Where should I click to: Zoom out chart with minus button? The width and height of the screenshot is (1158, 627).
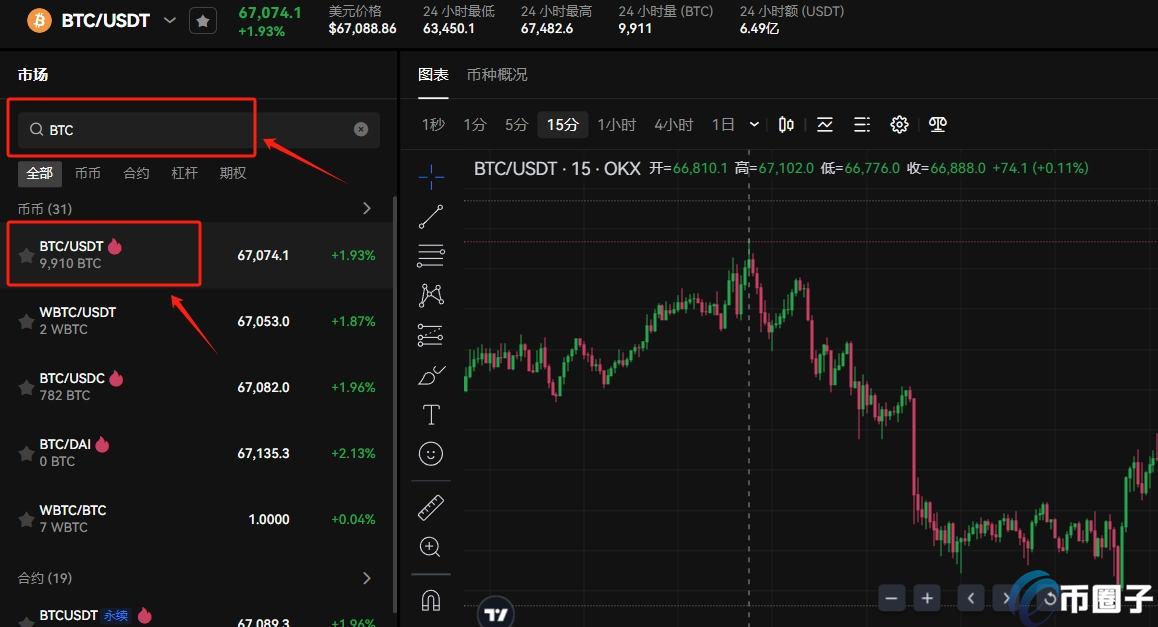coord(891,598)
